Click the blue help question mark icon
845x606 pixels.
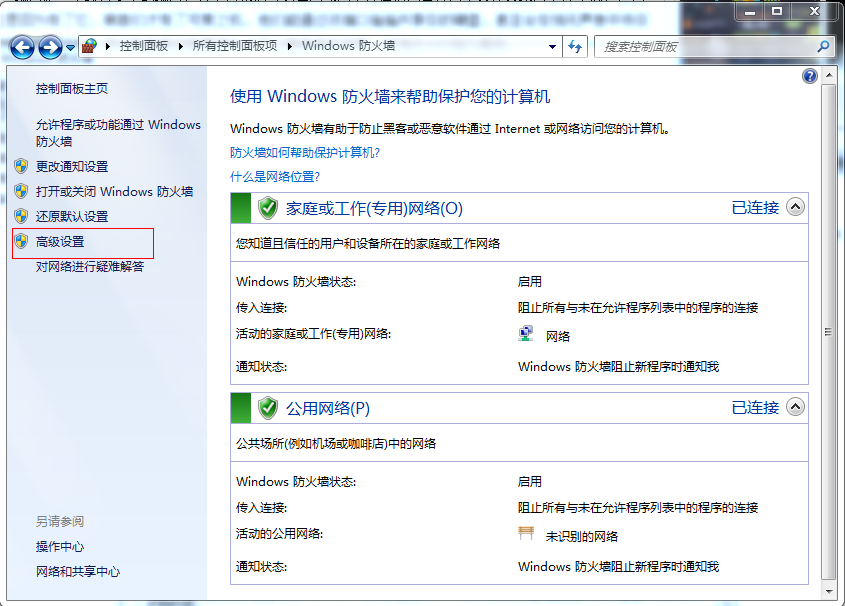tap(810, 76)
